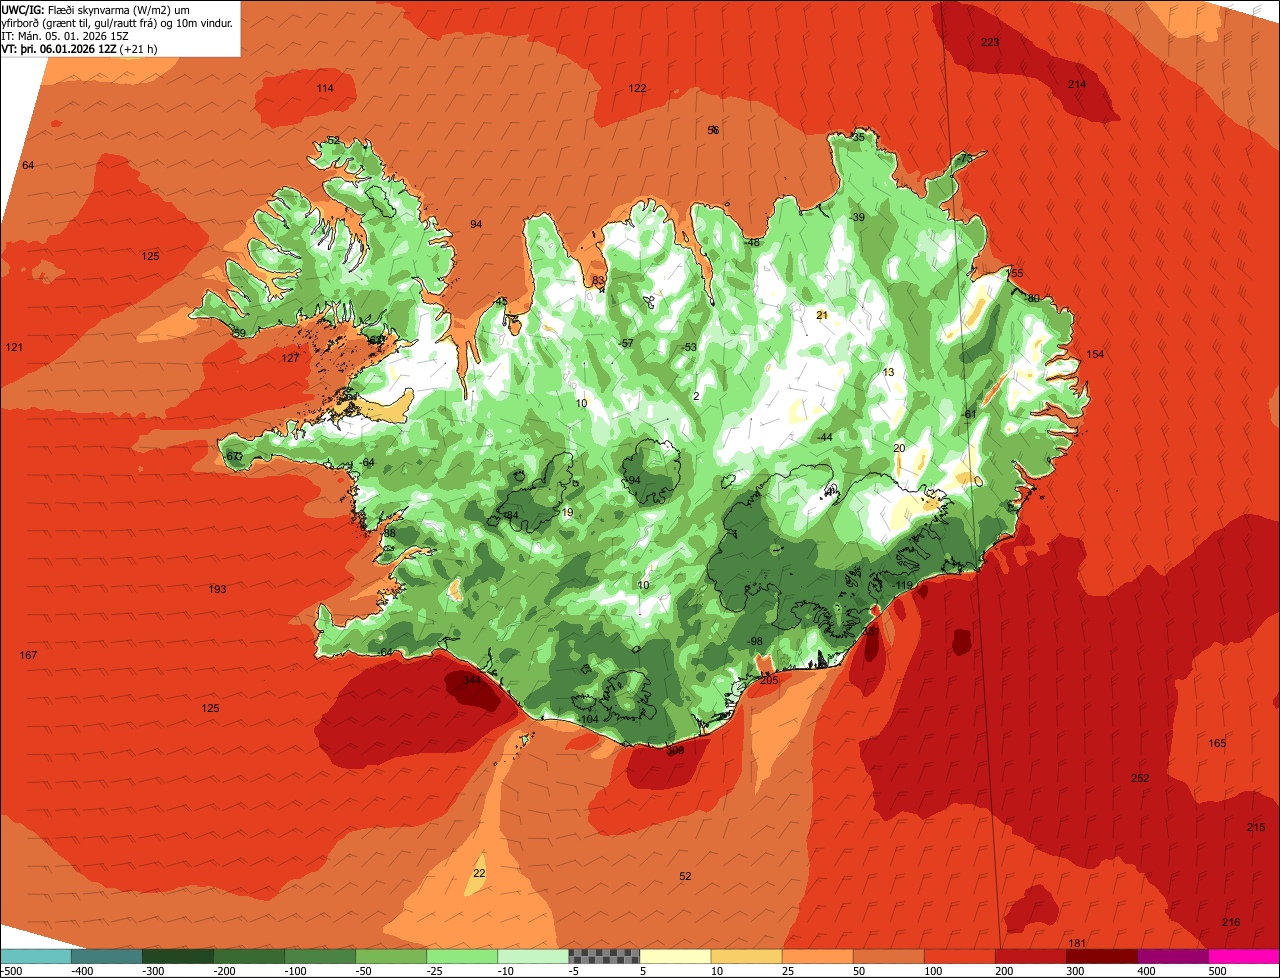Select the '216' value in the bottom-right sea
This screenshot has height=978, width=1280.
click(x=1231, y=922)
